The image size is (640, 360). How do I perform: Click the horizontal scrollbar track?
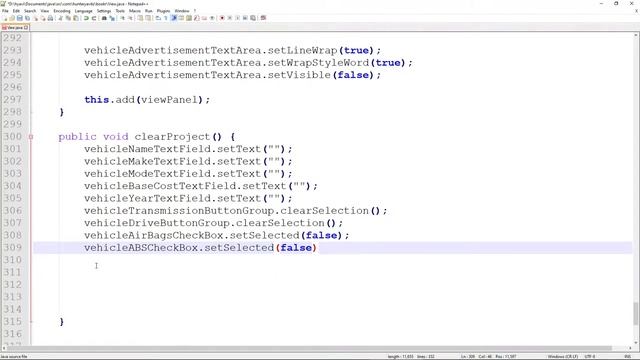tap(318, 348)
